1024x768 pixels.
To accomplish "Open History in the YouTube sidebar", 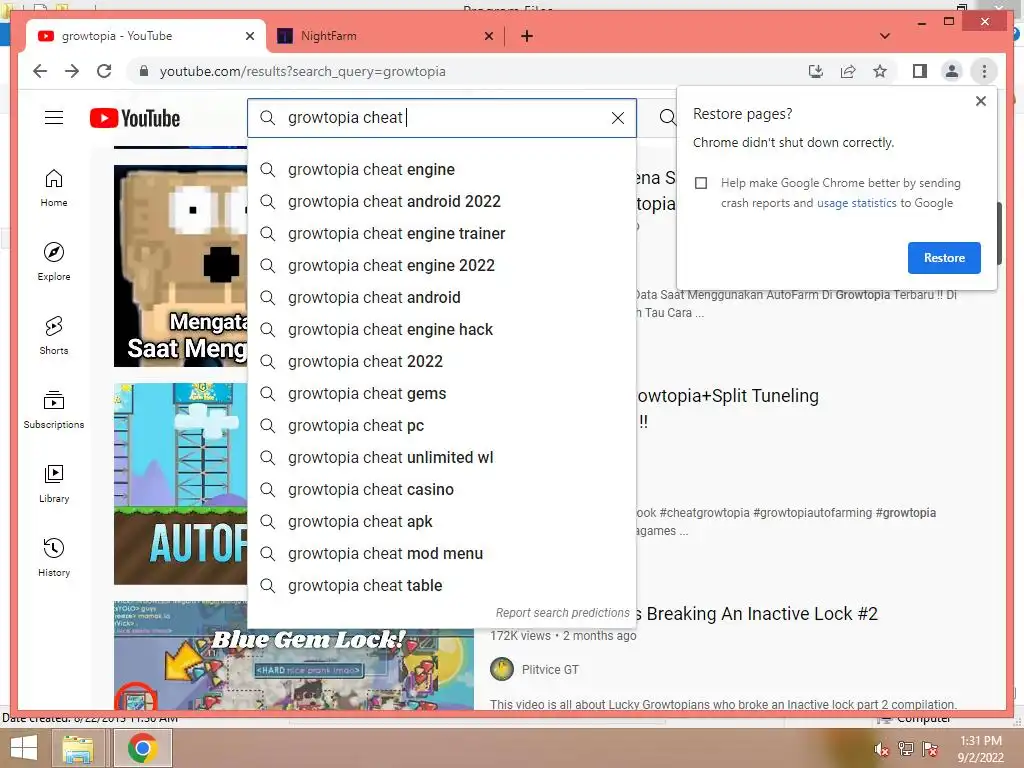I will coord(54,557).
